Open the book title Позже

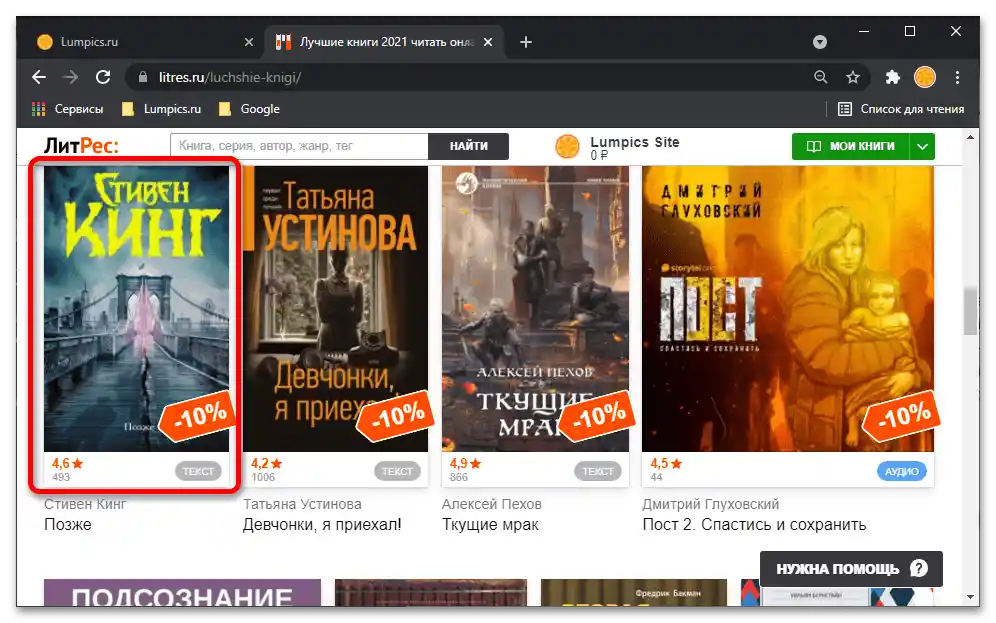tap(68, 525)
